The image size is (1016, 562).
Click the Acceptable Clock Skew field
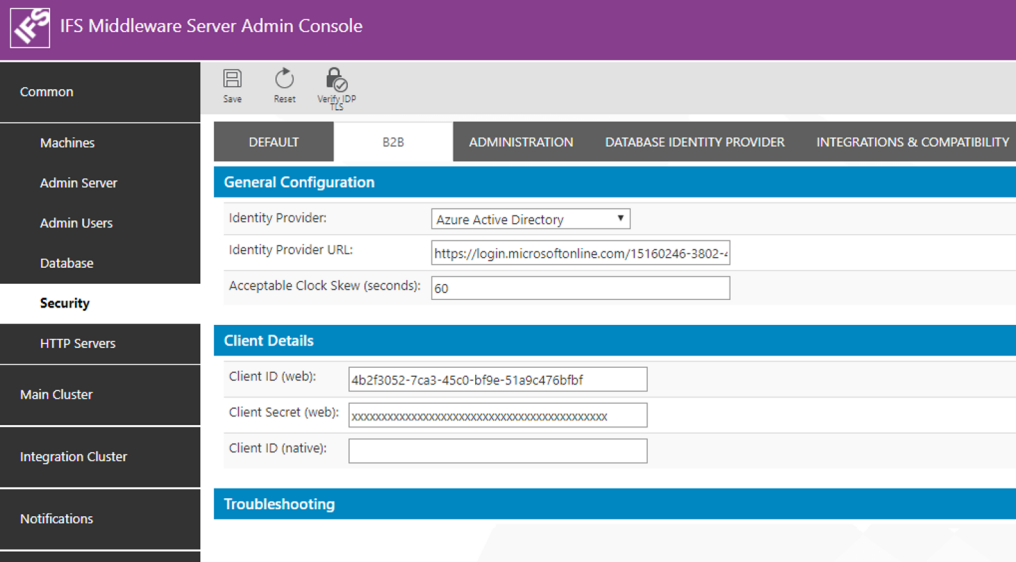[580, 288]
